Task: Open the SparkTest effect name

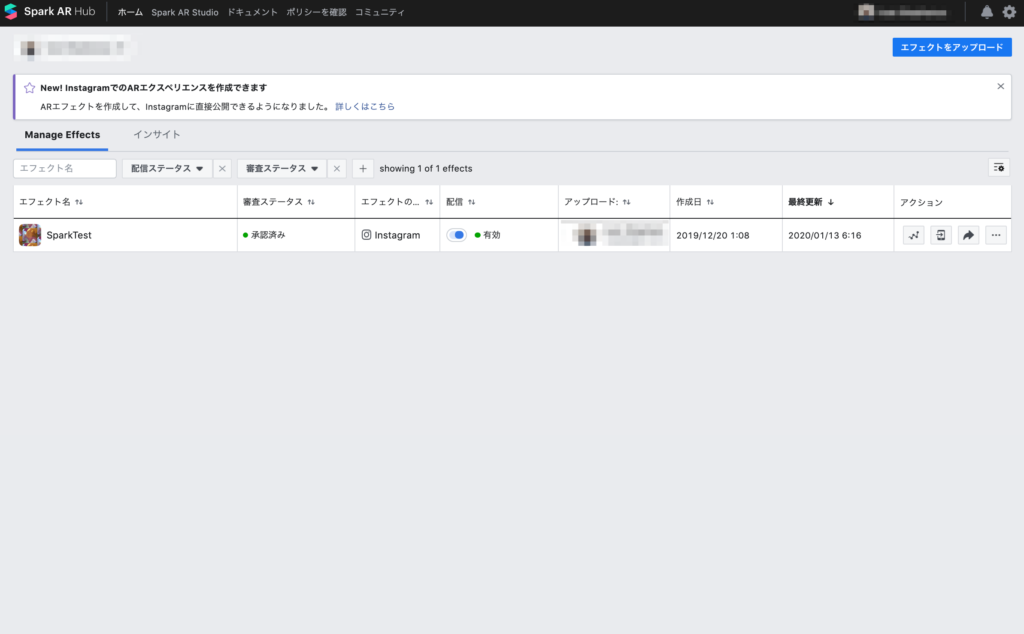Action: [69, 235]
